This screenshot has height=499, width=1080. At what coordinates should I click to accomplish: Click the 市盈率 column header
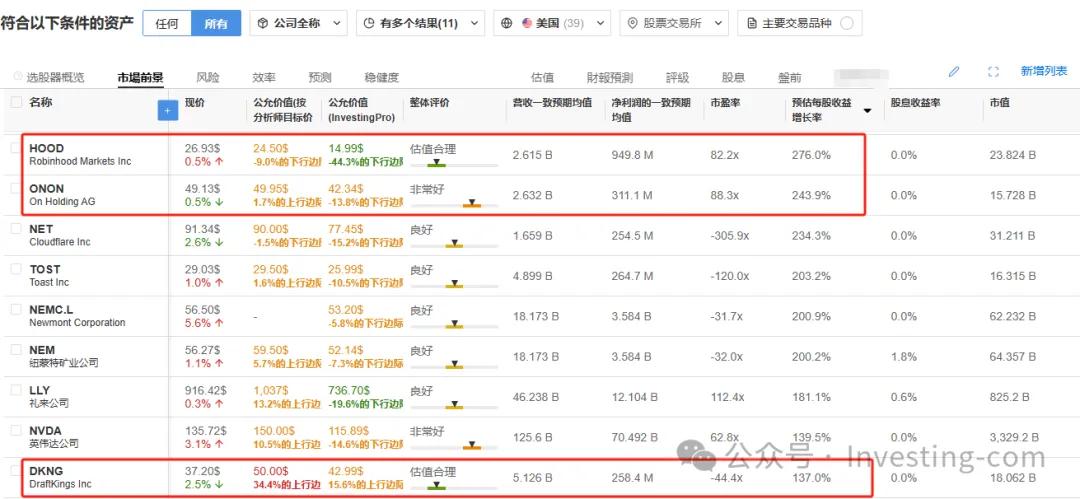pos(726,103)
